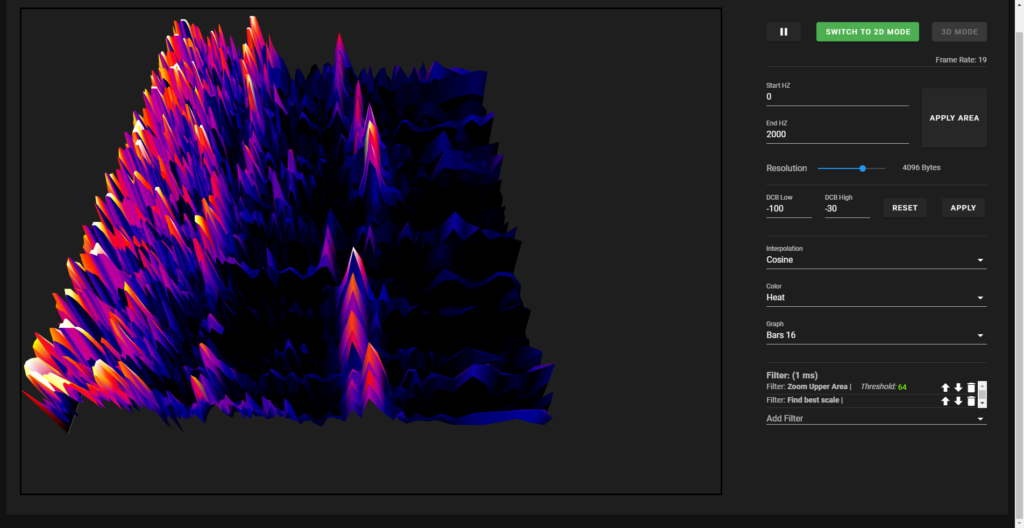
Task: Pause the spectrum visualization
Action: (783, 32)
